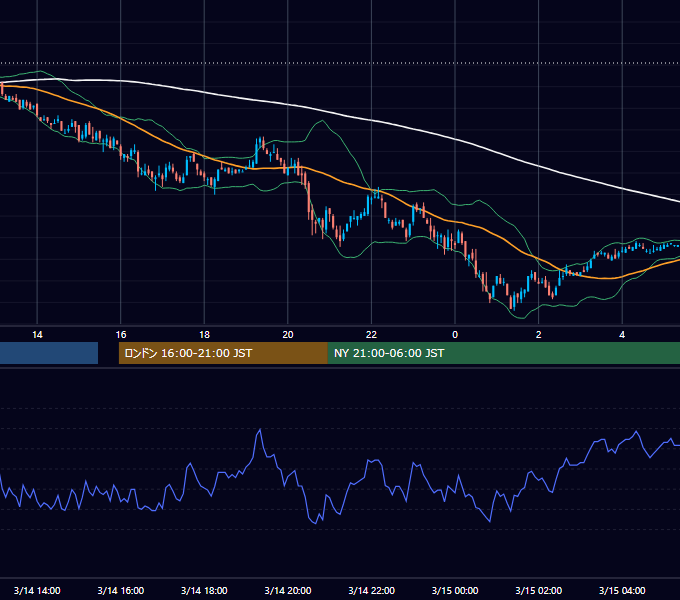
Task: Click the 2 hour label on price chart axis
Action: (539, 335)
